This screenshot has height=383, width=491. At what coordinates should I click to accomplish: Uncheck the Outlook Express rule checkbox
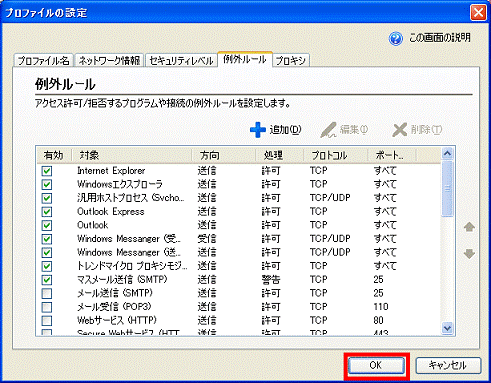[47, 212]
